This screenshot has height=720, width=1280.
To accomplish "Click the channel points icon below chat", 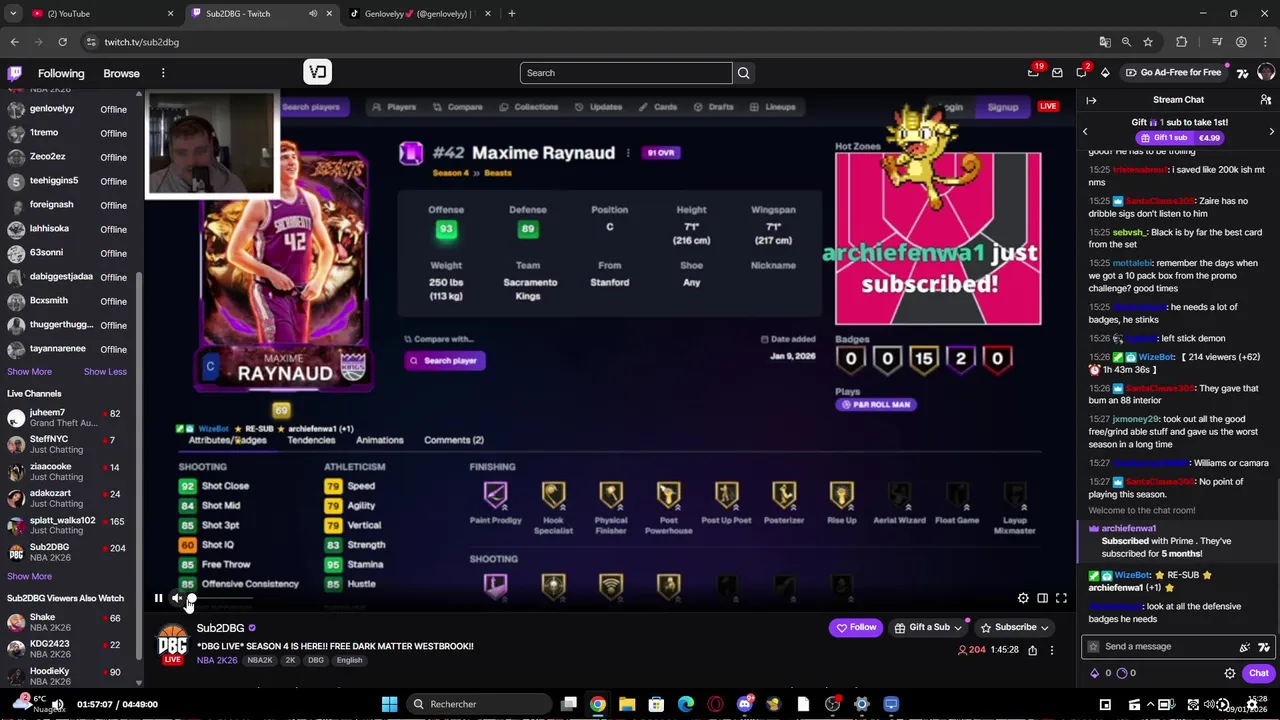I will 1122,673.
